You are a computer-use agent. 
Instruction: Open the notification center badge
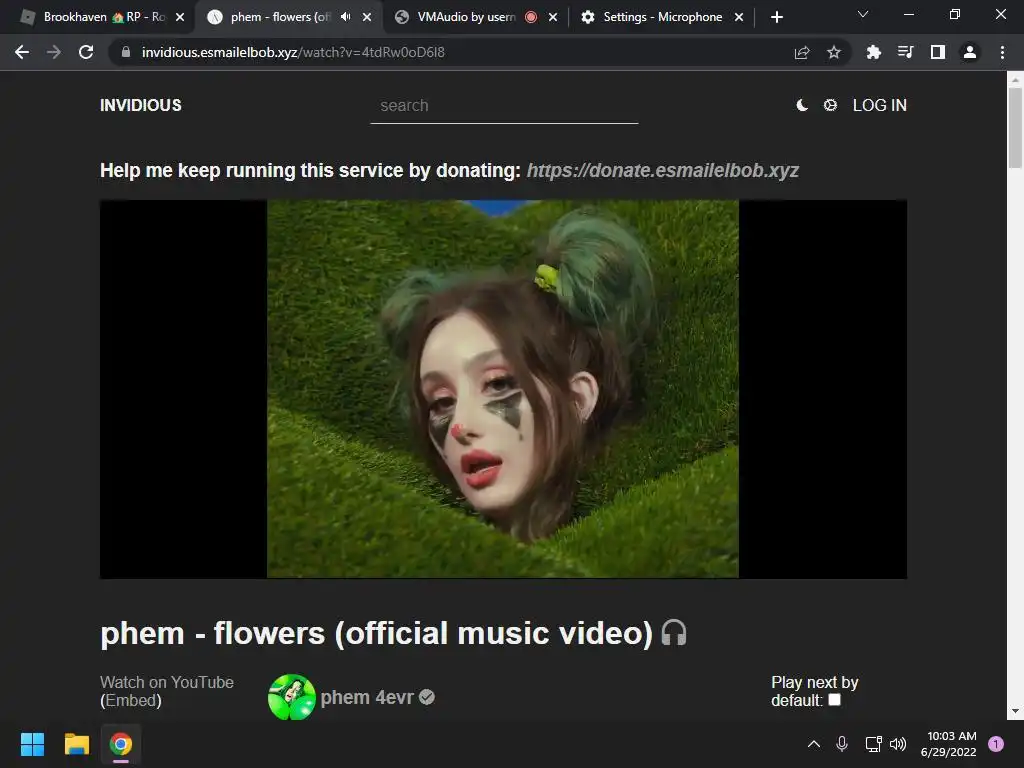pos(996,744)
